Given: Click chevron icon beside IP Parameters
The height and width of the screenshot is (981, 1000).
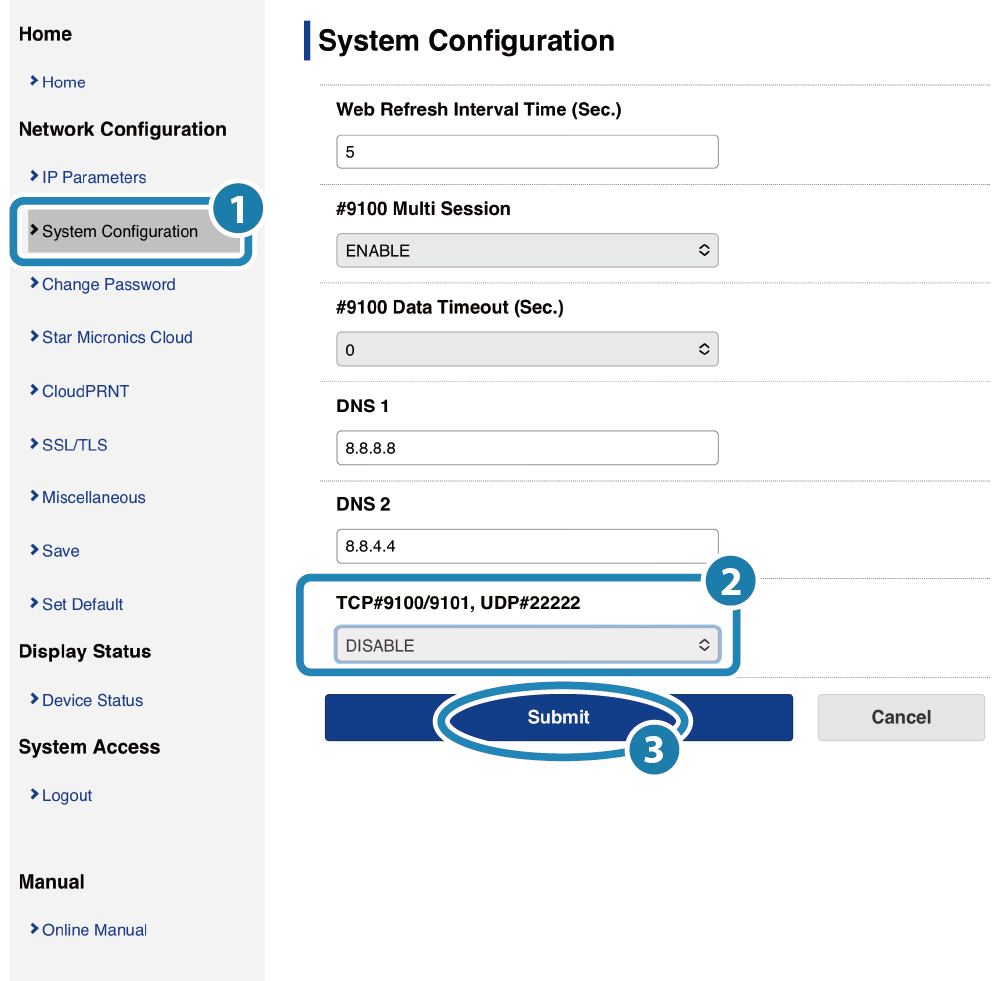Looking at the screenshot, I should tap(34, 175).
